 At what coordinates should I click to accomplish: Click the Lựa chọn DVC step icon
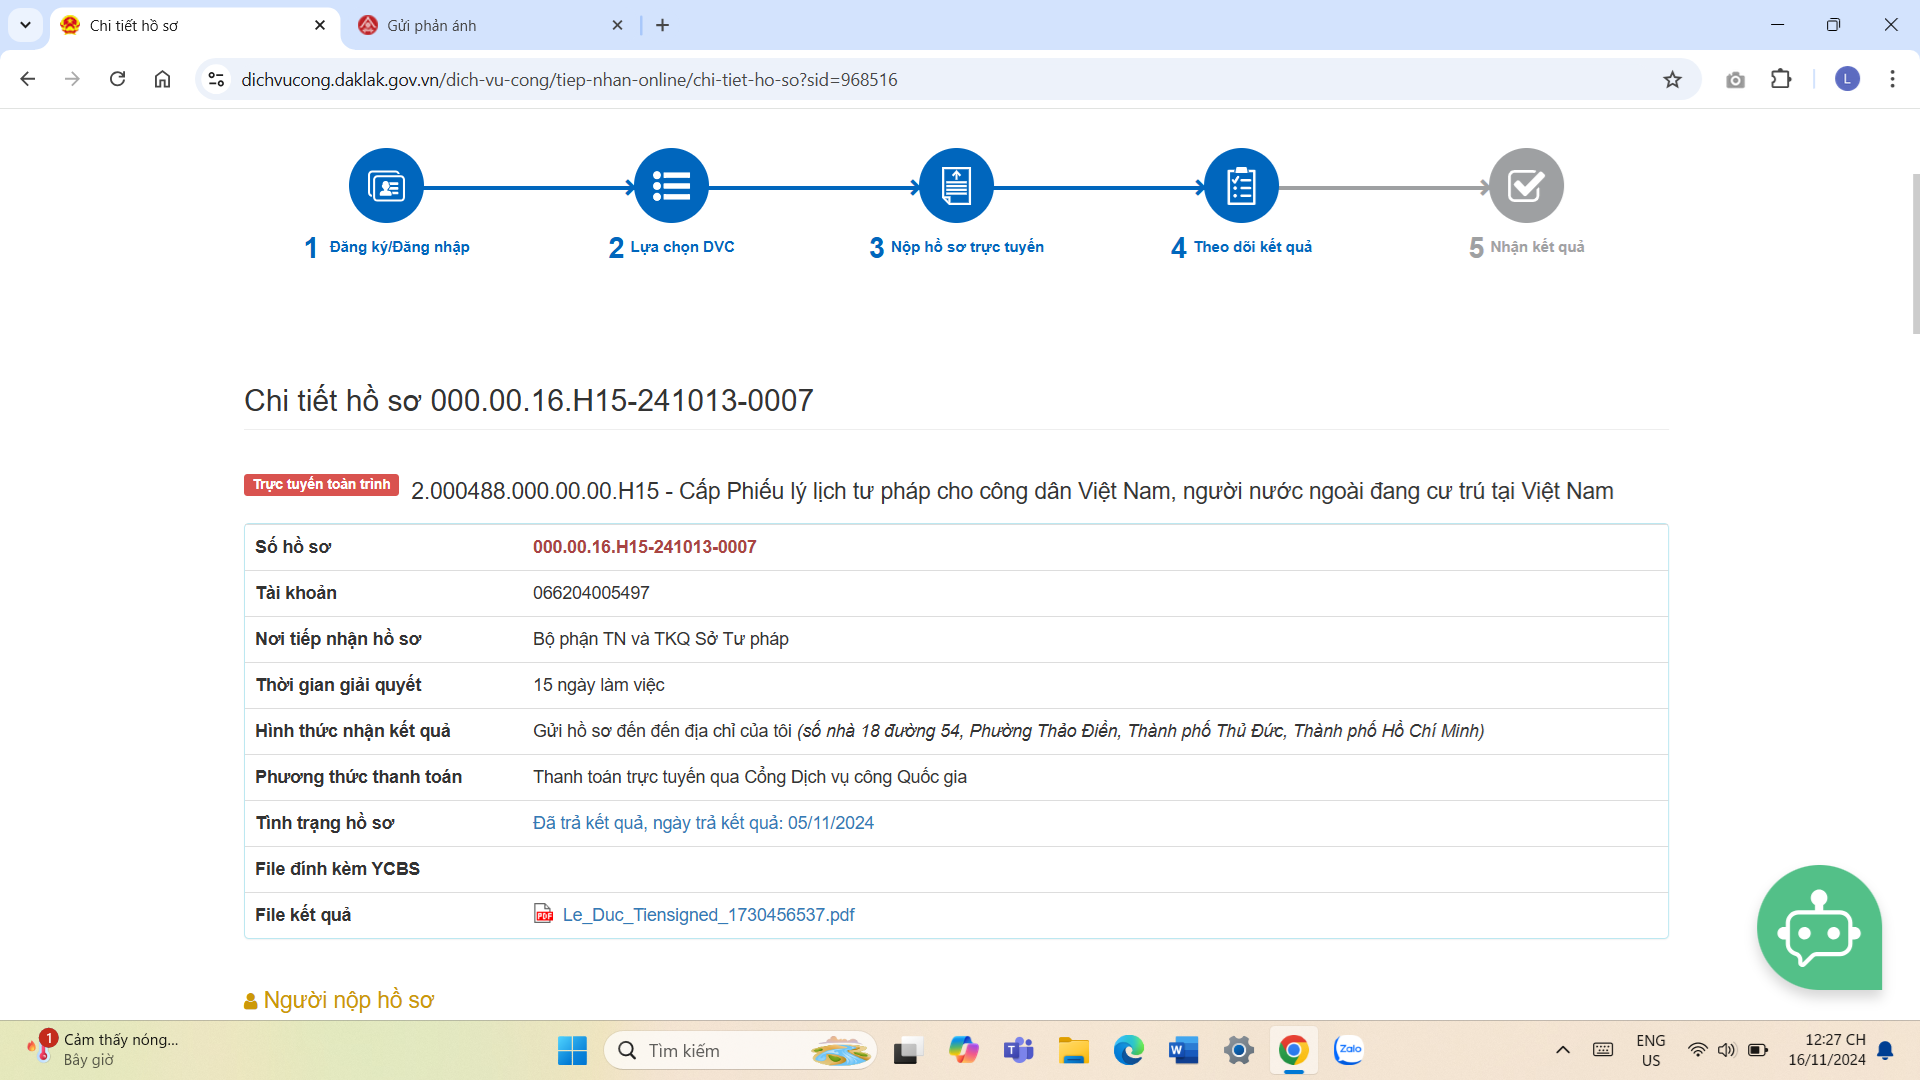671,186
